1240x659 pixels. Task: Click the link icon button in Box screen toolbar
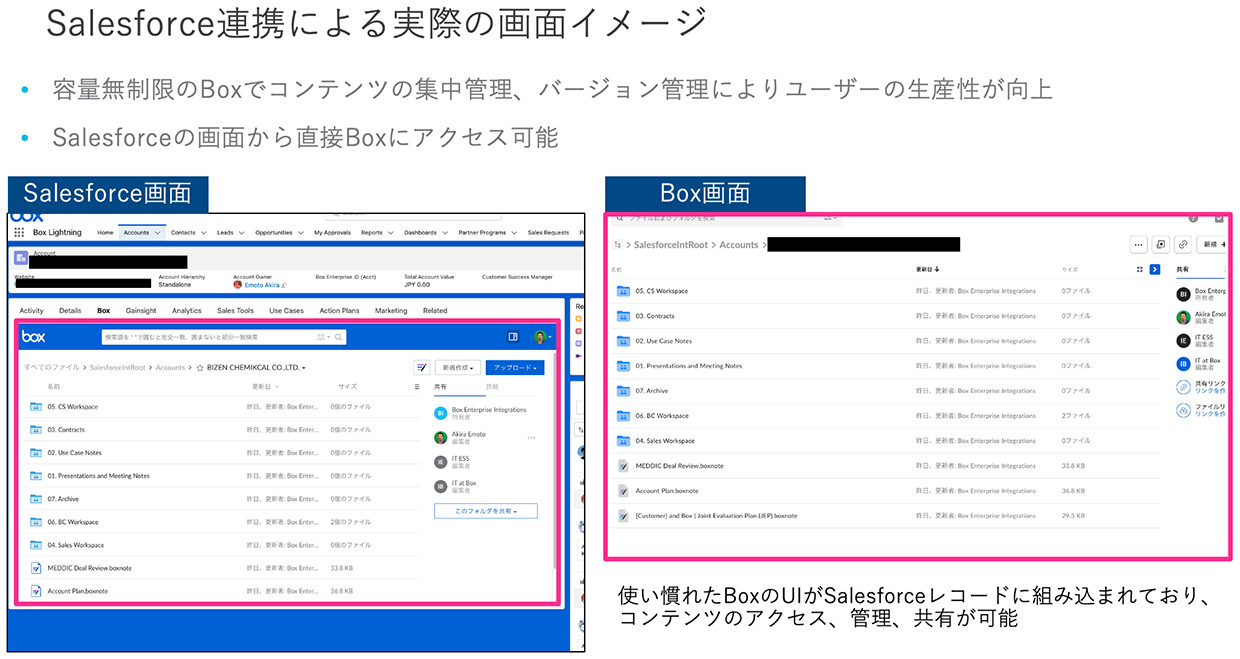1183,244
